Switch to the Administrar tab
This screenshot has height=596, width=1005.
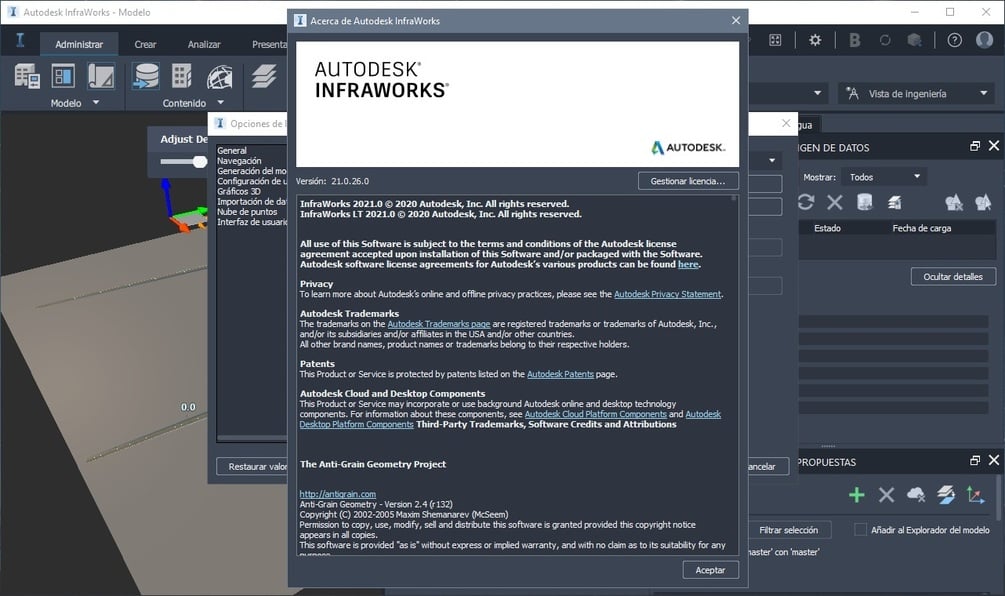click(79, 44)
